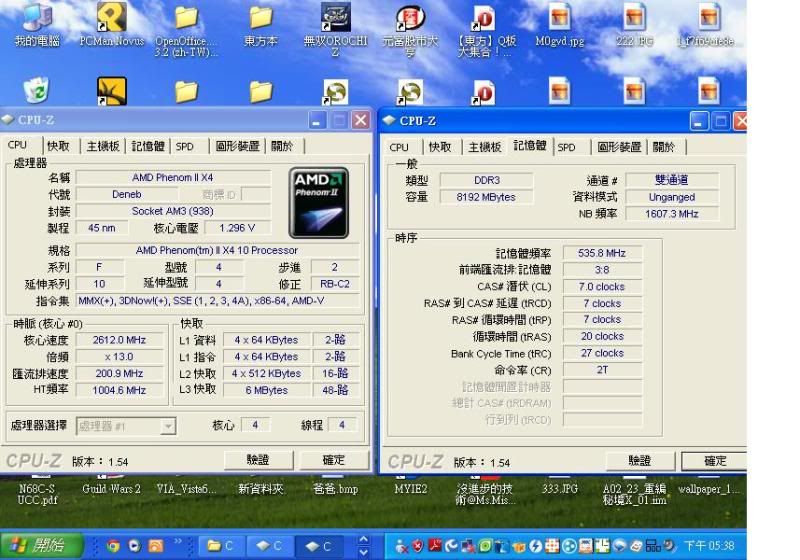Open the 記憶體 tab in left CPU-Z window
This screenshot has height=560, width=800.
coord(148,146)
